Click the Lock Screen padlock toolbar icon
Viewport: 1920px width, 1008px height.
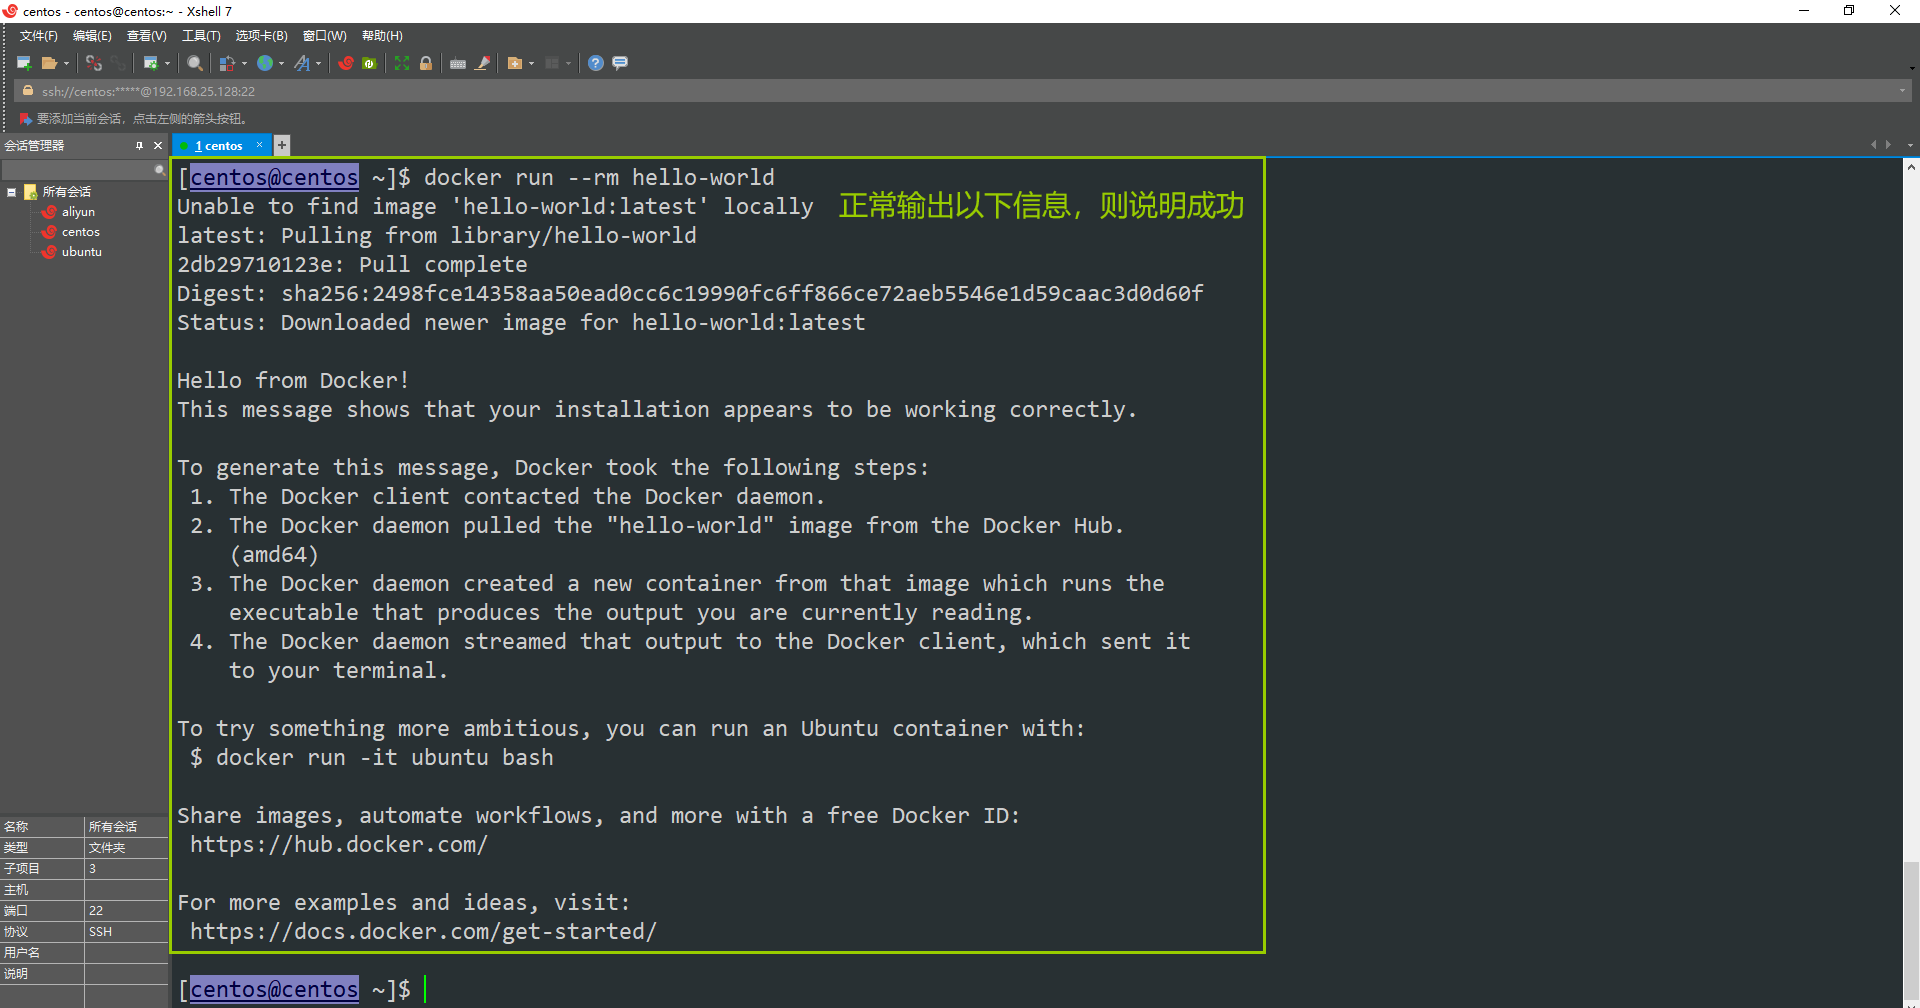coord(426,63)
